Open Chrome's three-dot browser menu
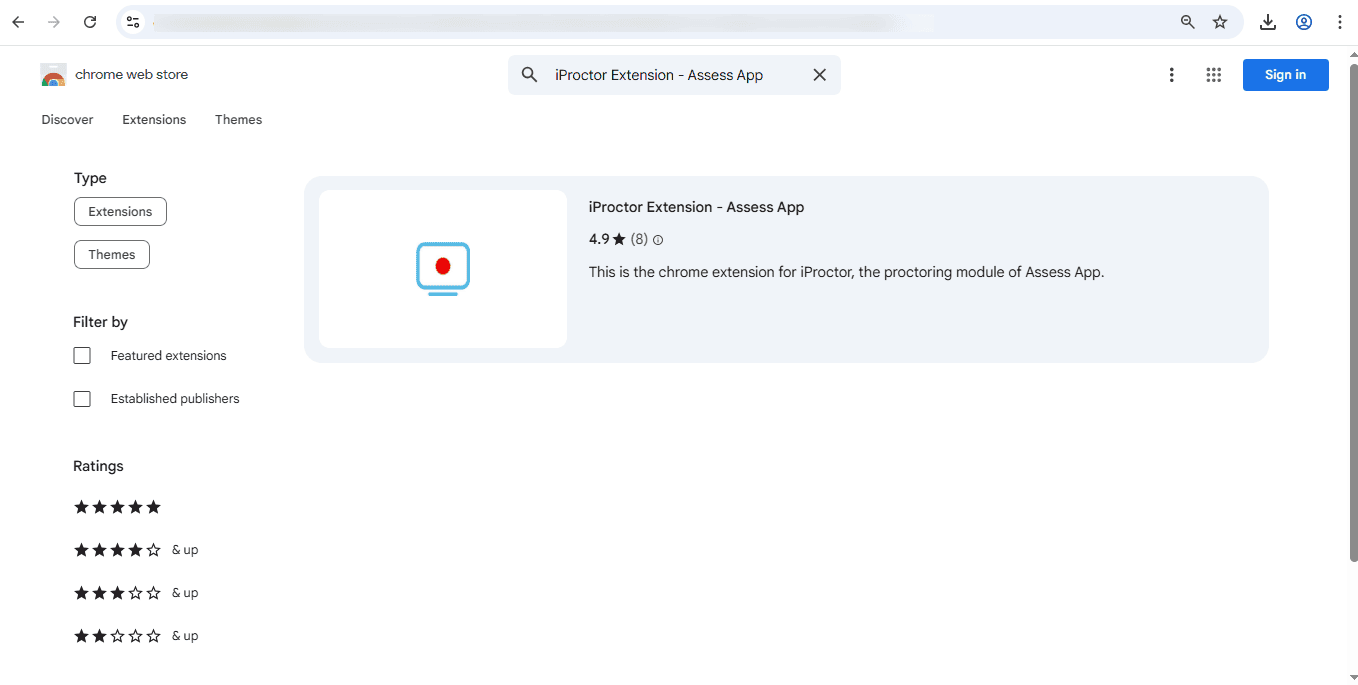 coord(1340,22)
